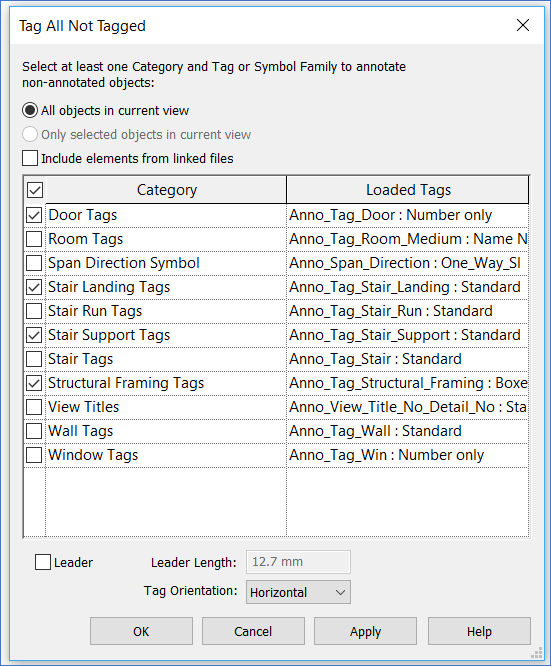551x666 pixels.
Task: Select the Stair Support Tags row
Action: click(x=166, y=335)
